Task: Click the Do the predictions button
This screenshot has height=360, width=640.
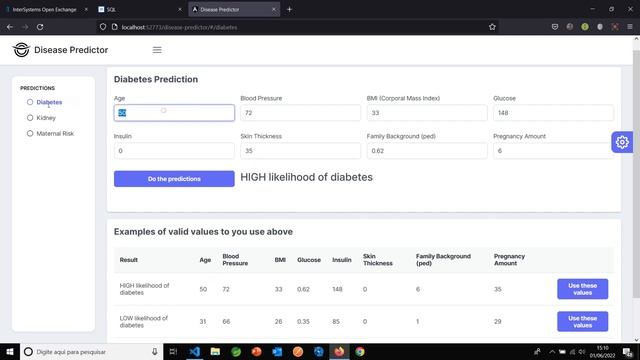Action: 174,179
